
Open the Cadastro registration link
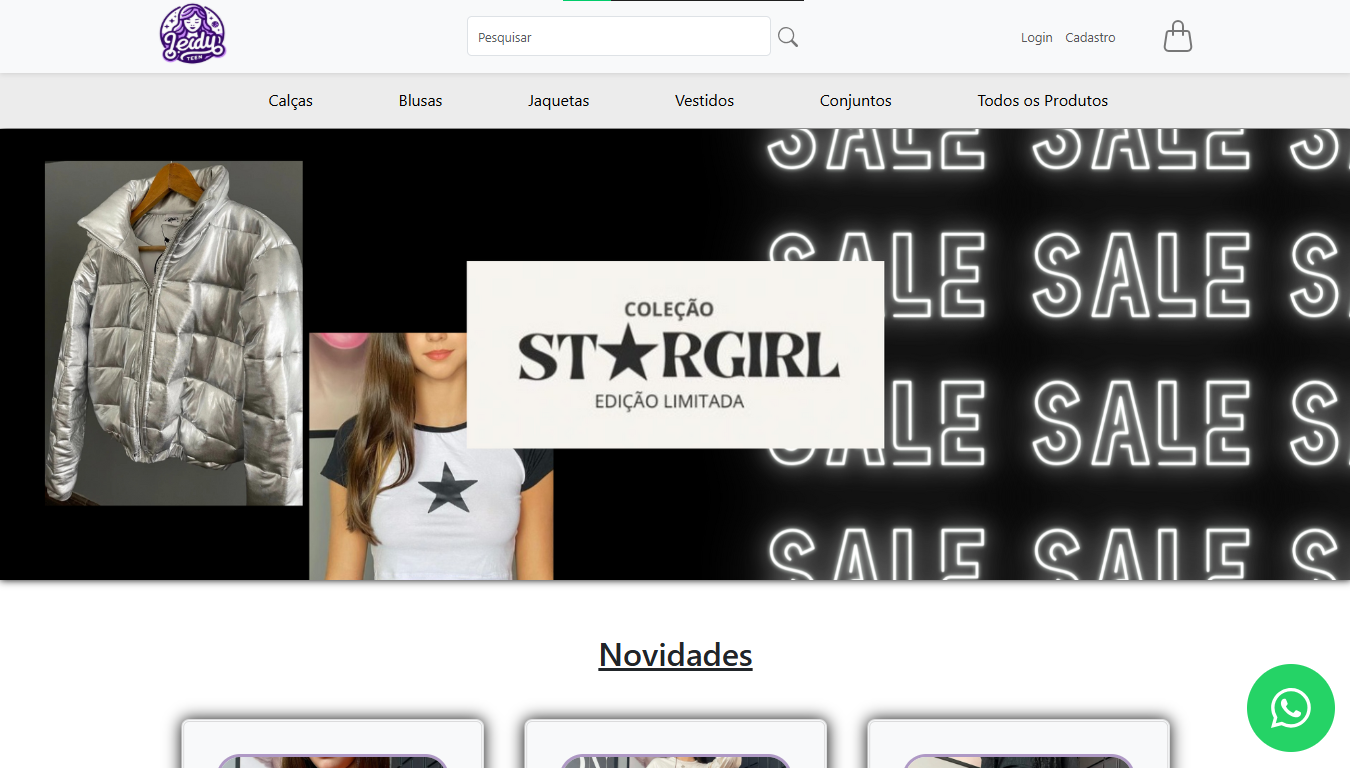pos(1089,37)
